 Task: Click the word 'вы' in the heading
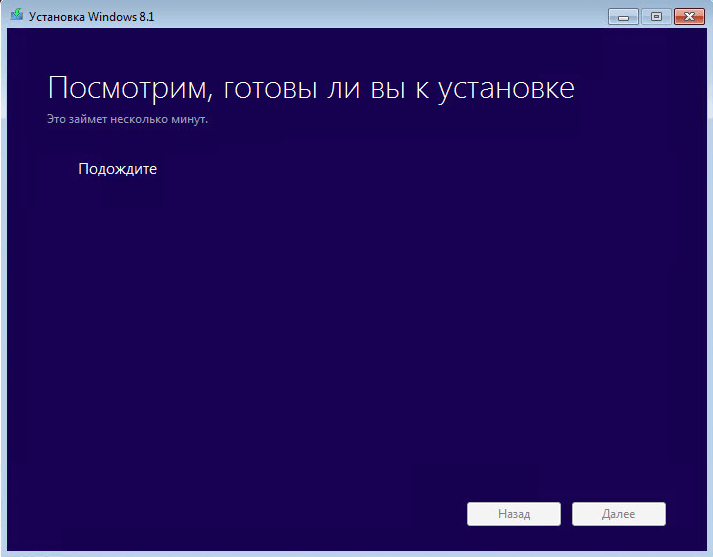[x=388, y=88]
